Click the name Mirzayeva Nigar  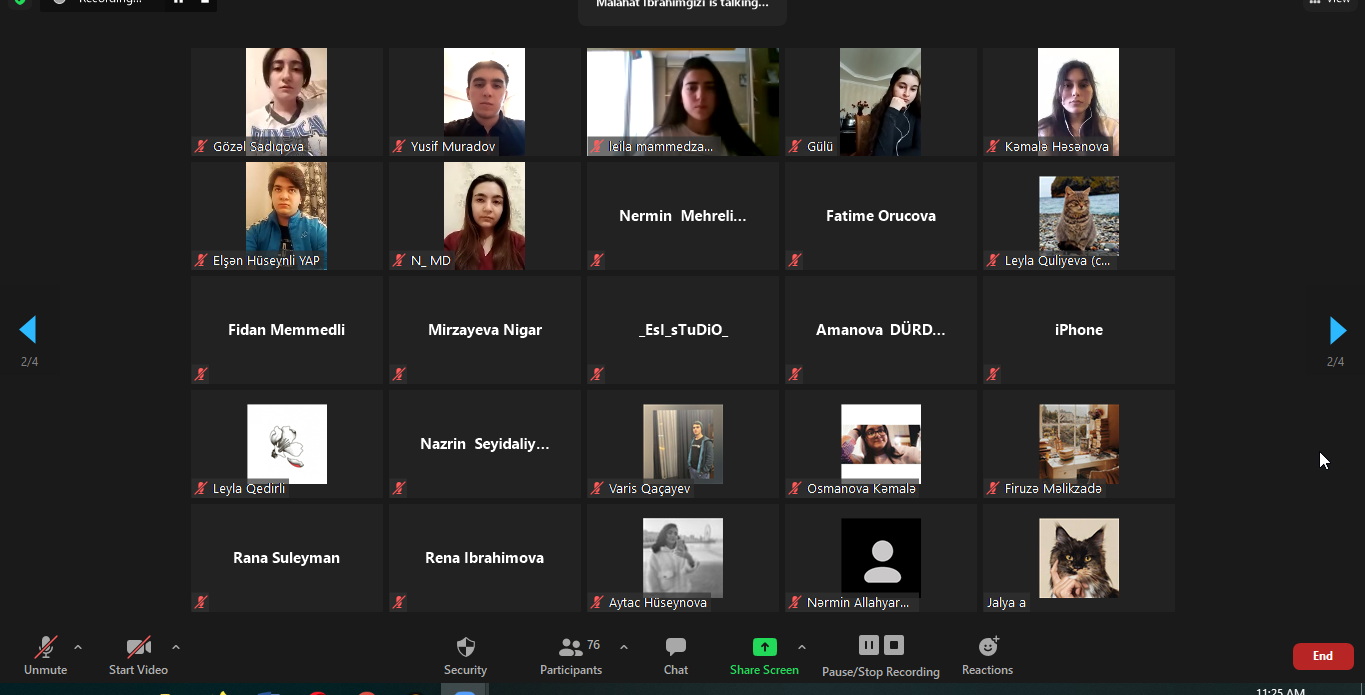pos(485,330)
